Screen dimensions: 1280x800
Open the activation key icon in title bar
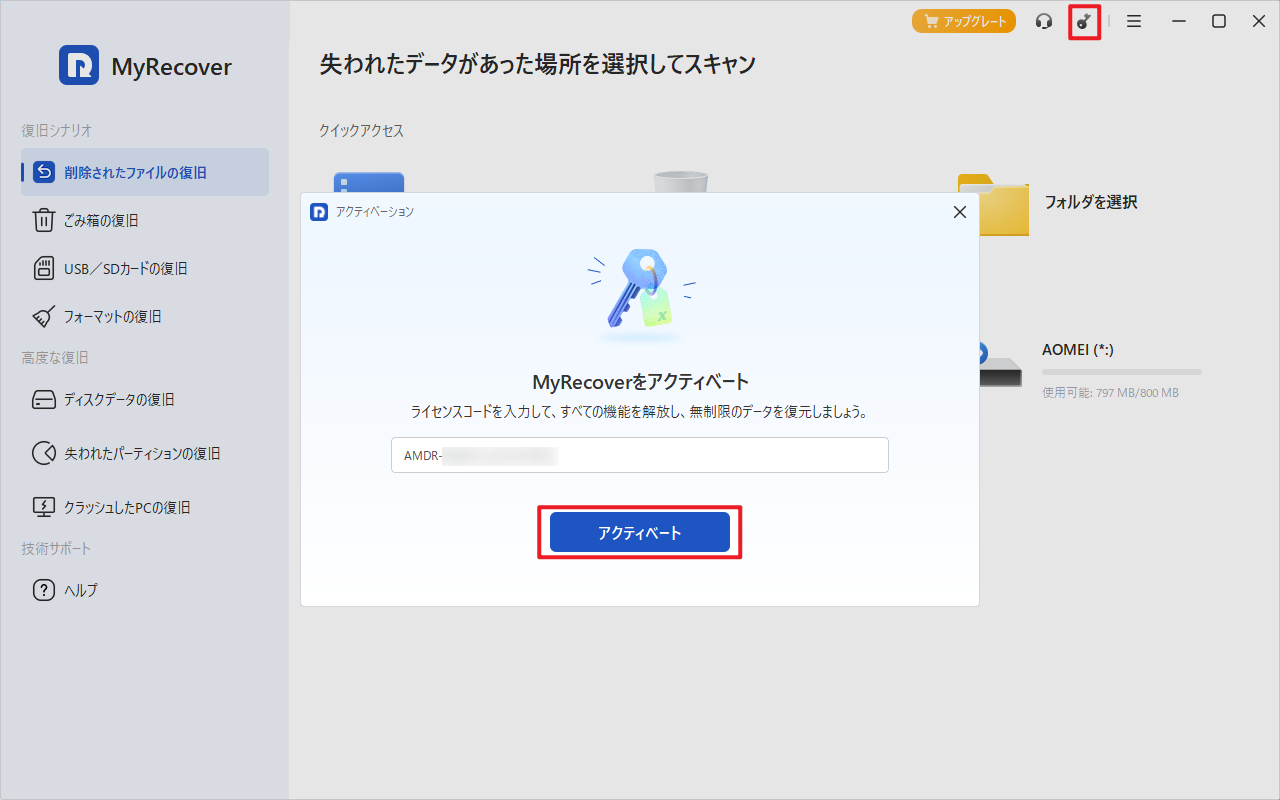pos(1084,21)
